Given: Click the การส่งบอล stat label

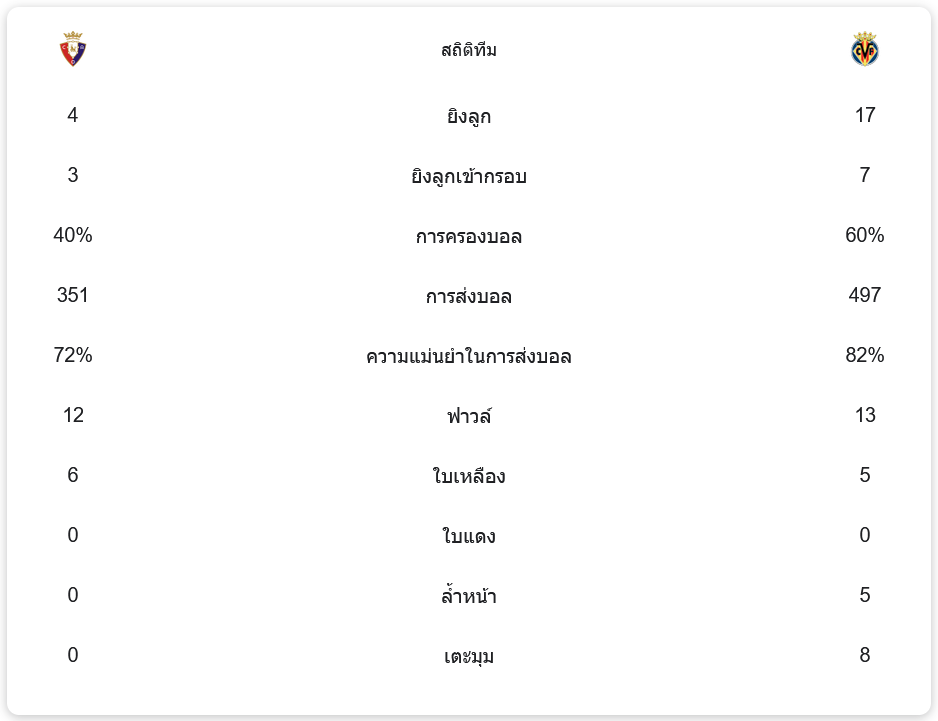Looking at the screenshot, I should pyautogui.click(x=468, y=297).
